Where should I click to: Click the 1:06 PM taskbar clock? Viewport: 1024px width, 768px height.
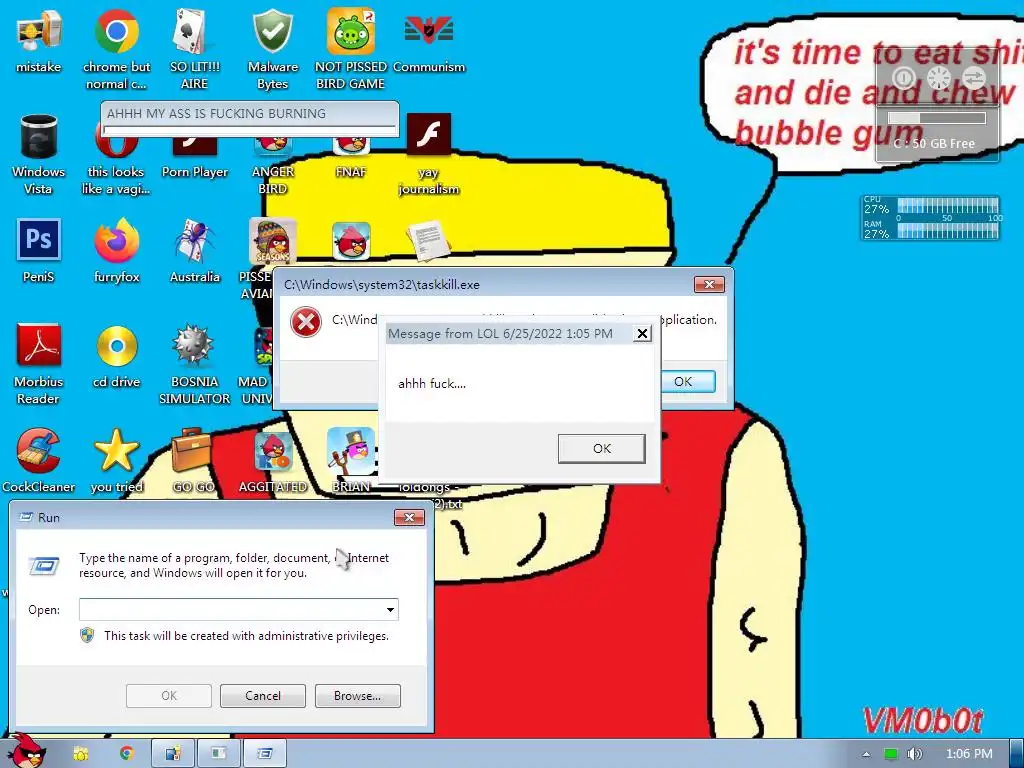click(x=969, y=754)
